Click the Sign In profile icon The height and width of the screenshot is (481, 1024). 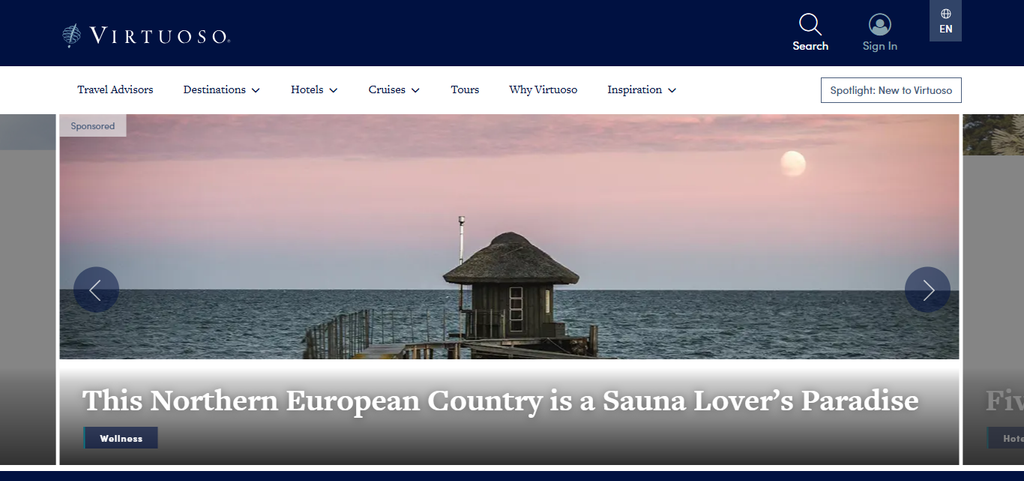[880, 25]
